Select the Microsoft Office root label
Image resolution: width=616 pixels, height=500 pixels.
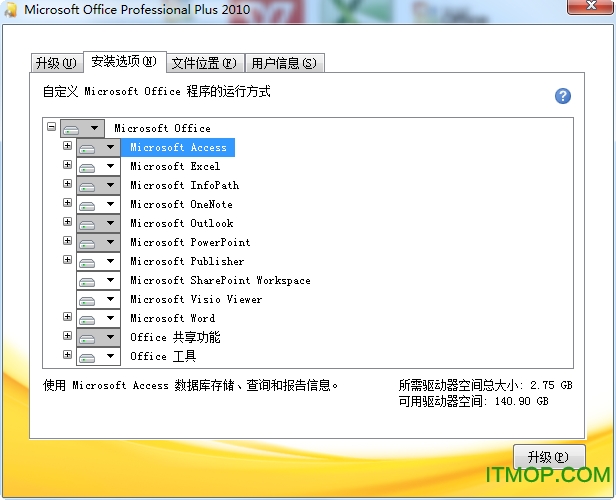[x=162, y=128]
